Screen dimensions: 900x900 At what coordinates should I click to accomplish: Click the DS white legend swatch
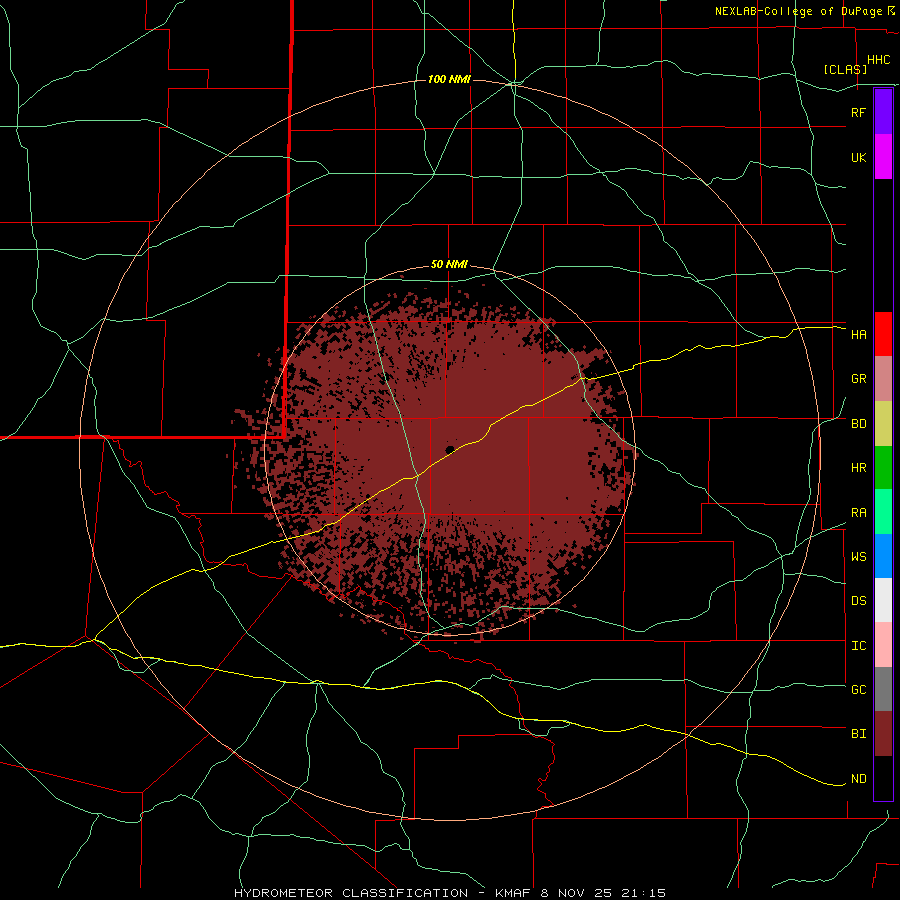pos(883,600)
